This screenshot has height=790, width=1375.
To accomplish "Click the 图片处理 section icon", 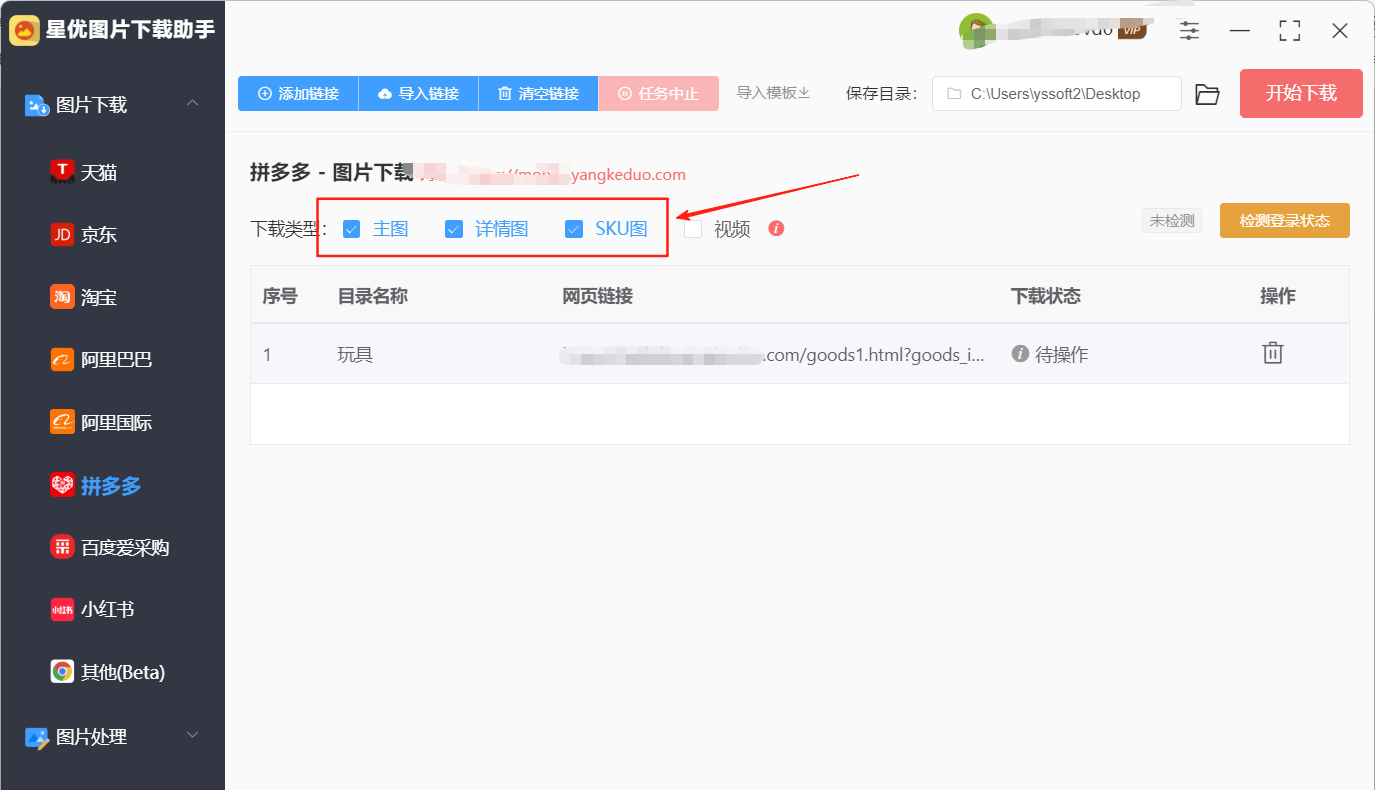I will pos(37,737).
